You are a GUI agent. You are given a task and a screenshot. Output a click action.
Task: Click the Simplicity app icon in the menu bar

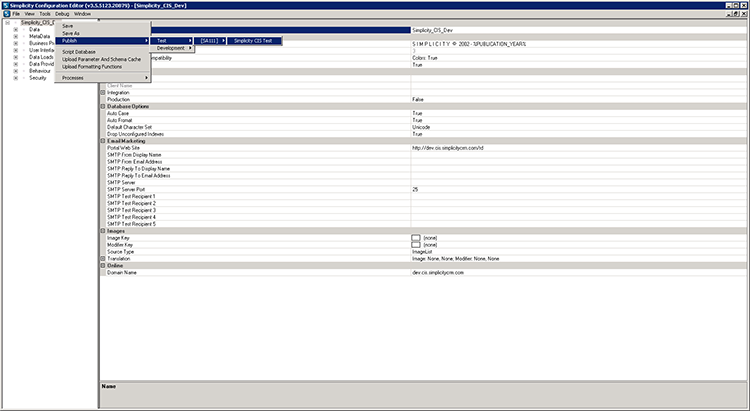[x=6, y=14]
